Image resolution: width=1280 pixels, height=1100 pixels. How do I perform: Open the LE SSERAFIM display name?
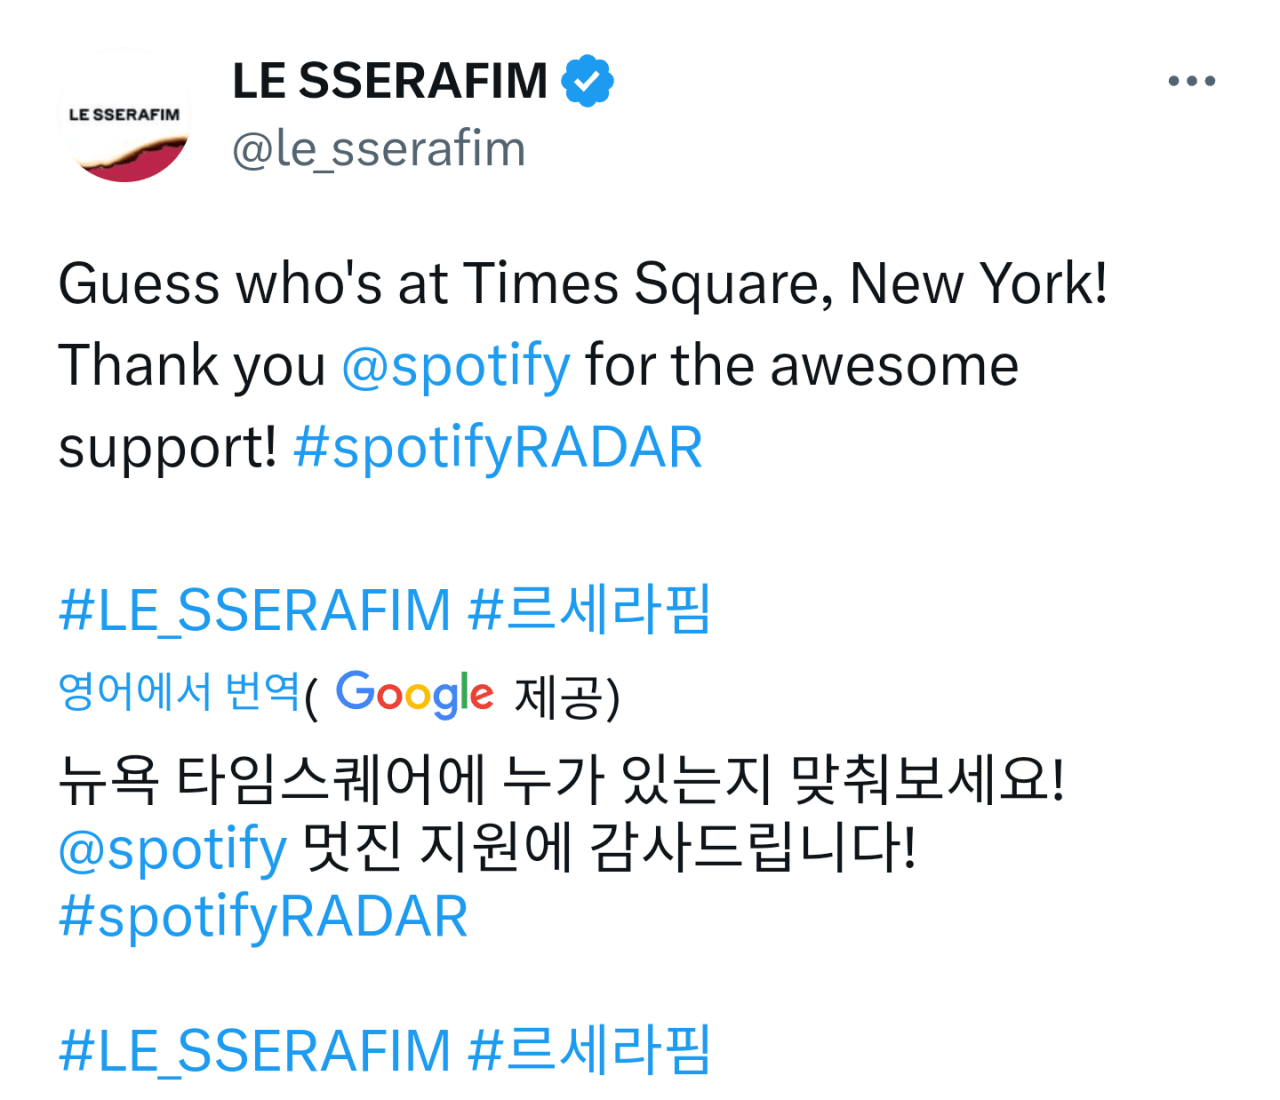point(390,81)
